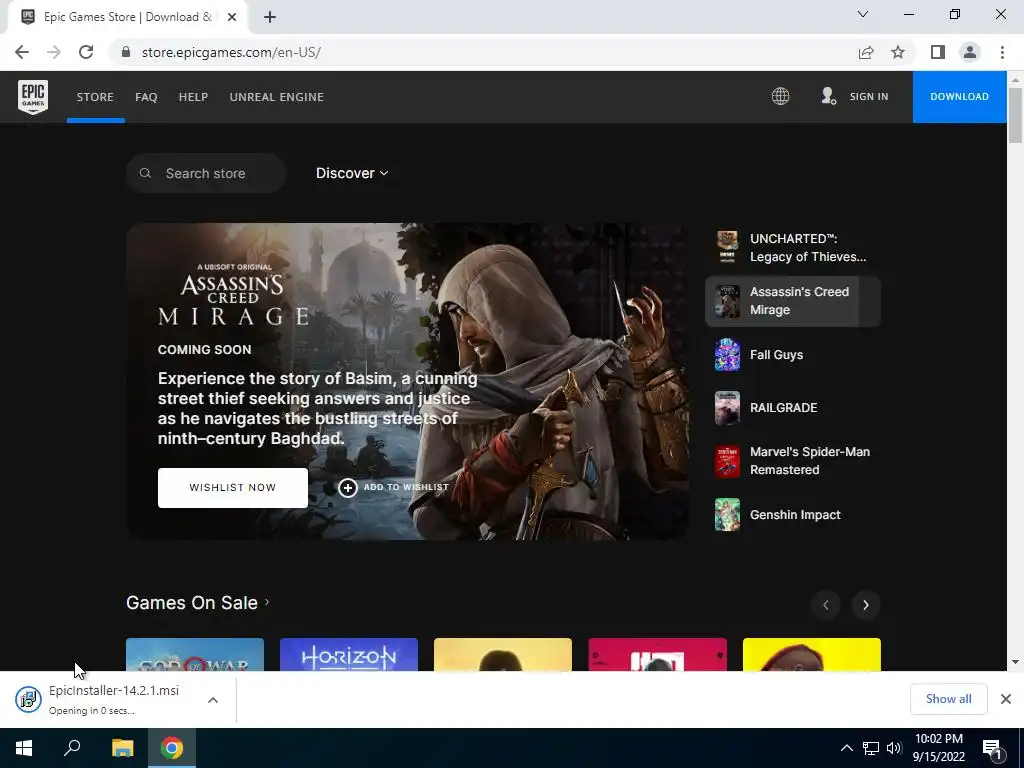Close the downloads bar
The image size is (1024, 768).
coord(1006,699)
